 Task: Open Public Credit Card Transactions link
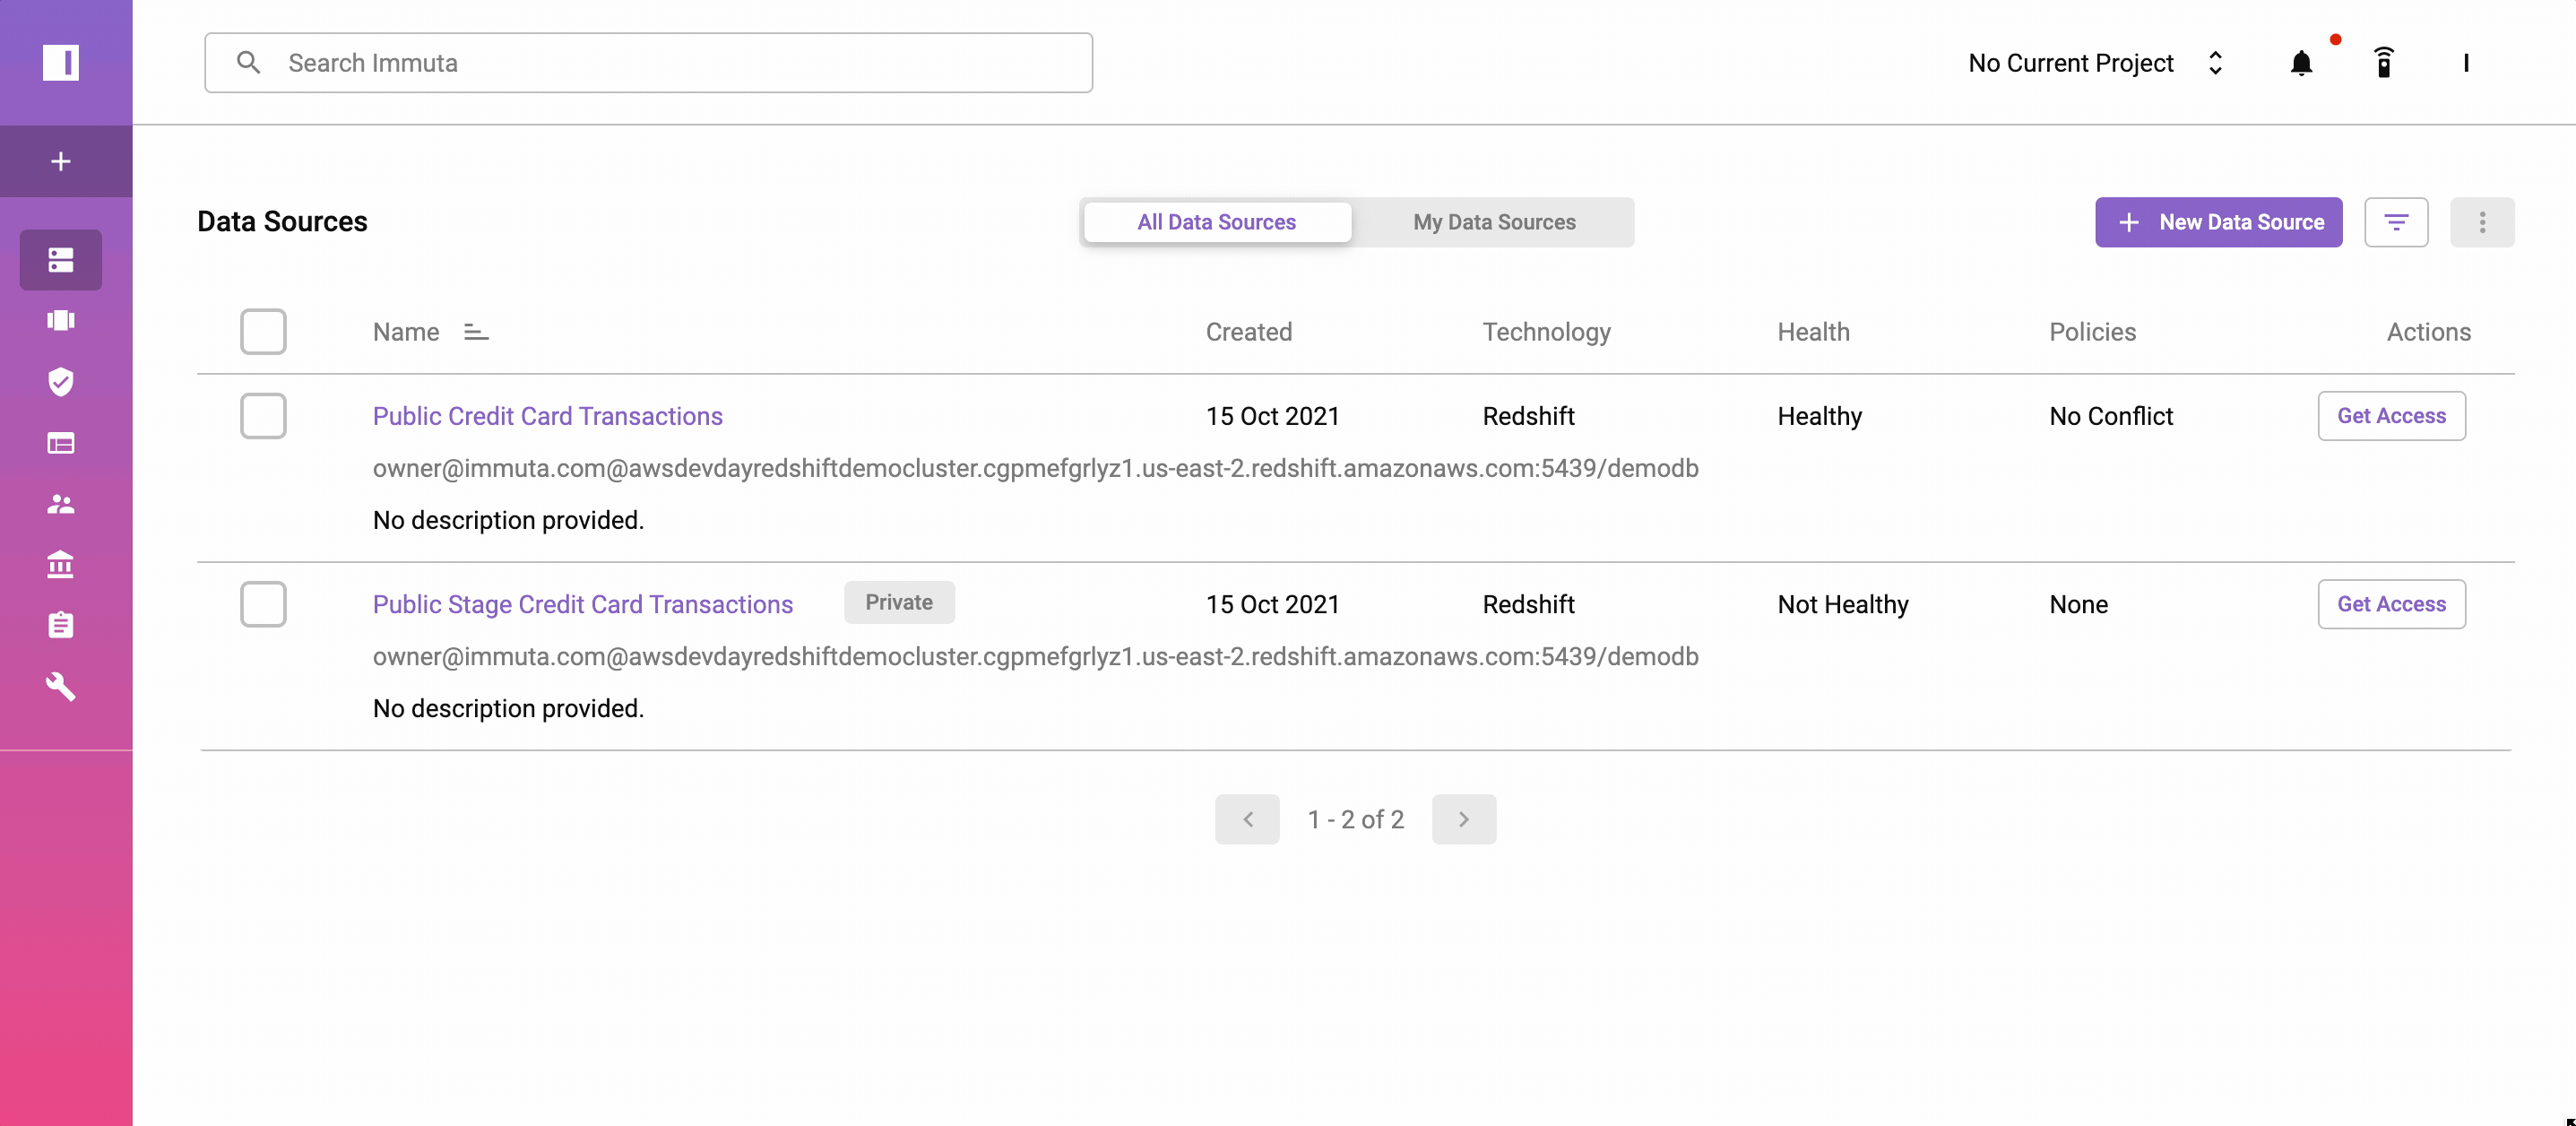coord(548,416)
